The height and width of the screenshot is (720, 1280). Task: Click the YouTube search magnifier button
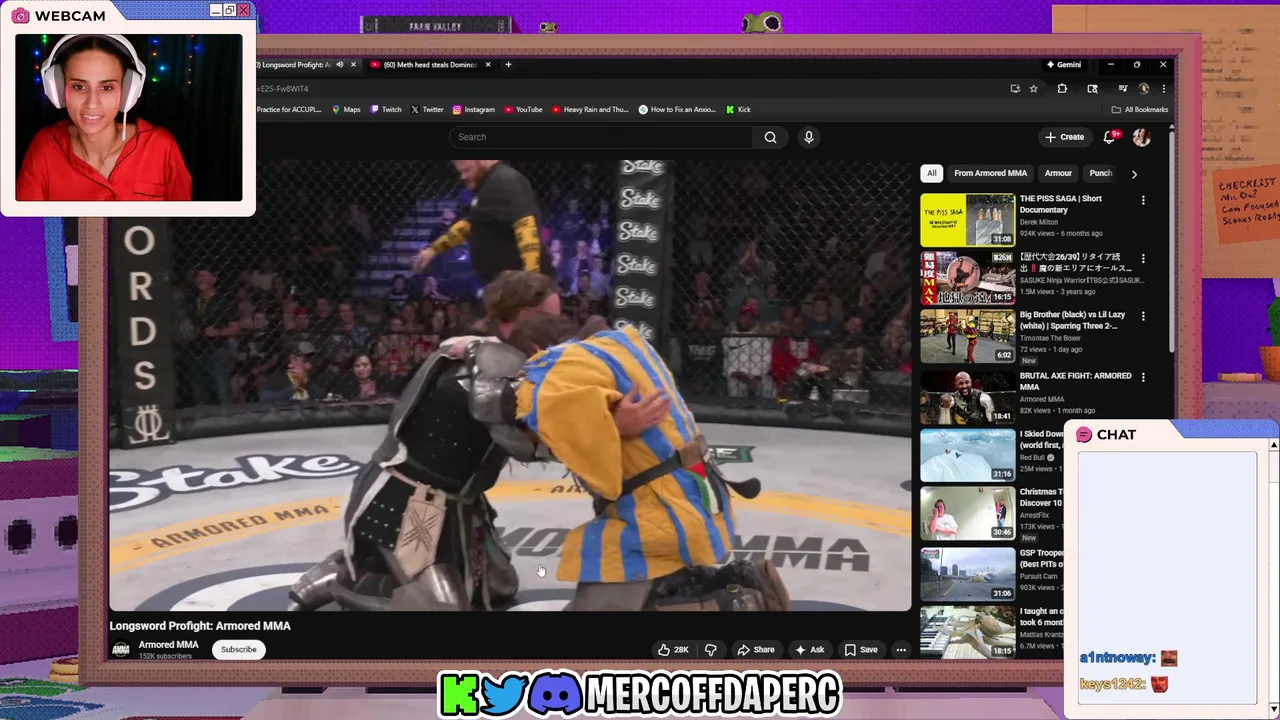tap(770, 137)
